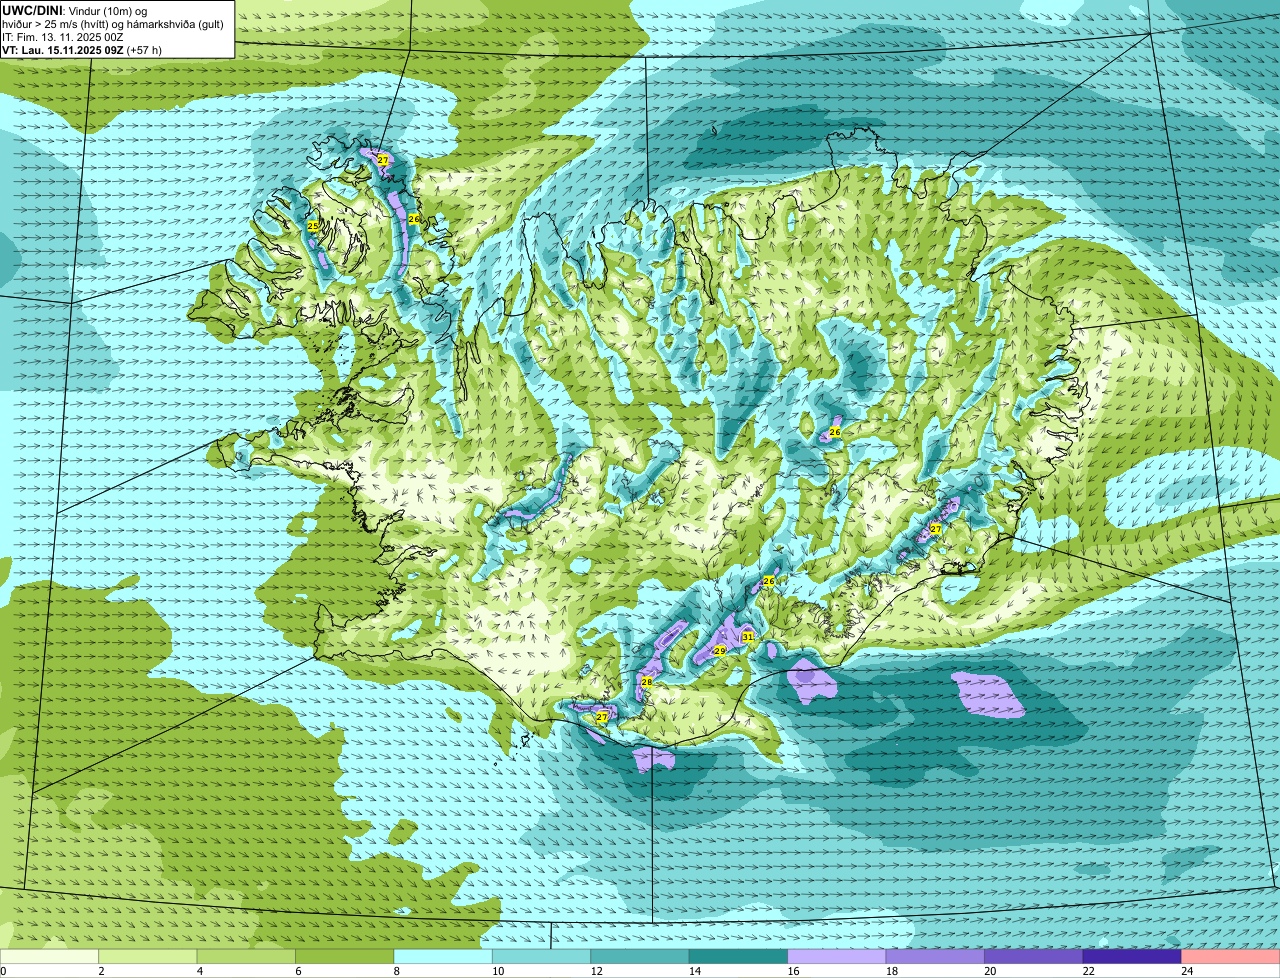Click the legend tick label 20
This screenshot has height=978, width=1280.
tap(989, 971)
